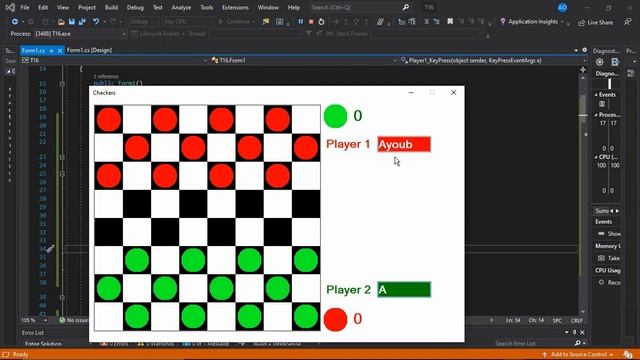Click the feedback icon beside Live Share

click(627, 22)
